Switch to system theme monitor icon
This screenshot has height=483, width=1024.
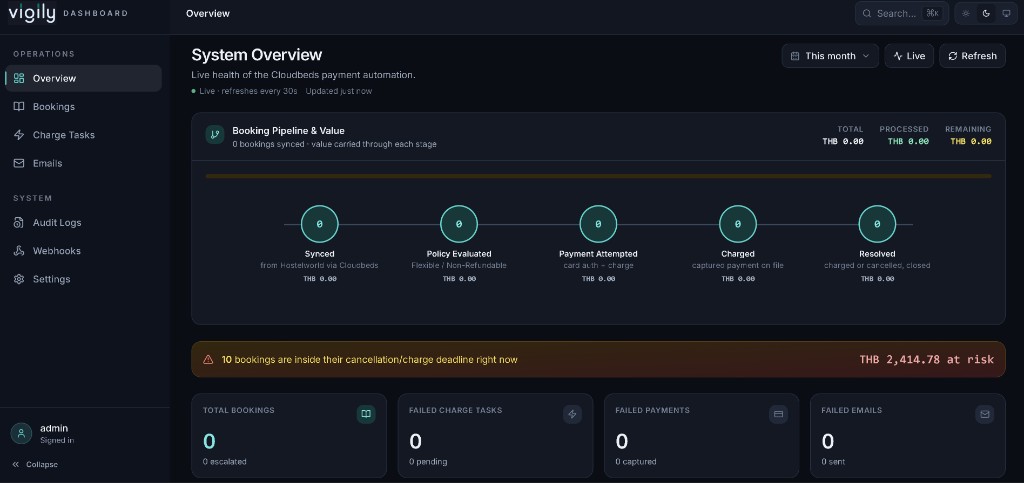point(1006,13)
